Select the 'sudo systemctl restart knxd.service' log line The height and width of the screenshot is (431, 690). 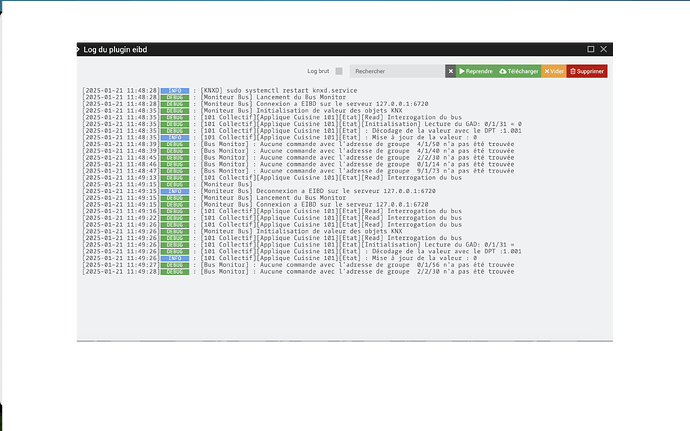[x=220, y=91]
